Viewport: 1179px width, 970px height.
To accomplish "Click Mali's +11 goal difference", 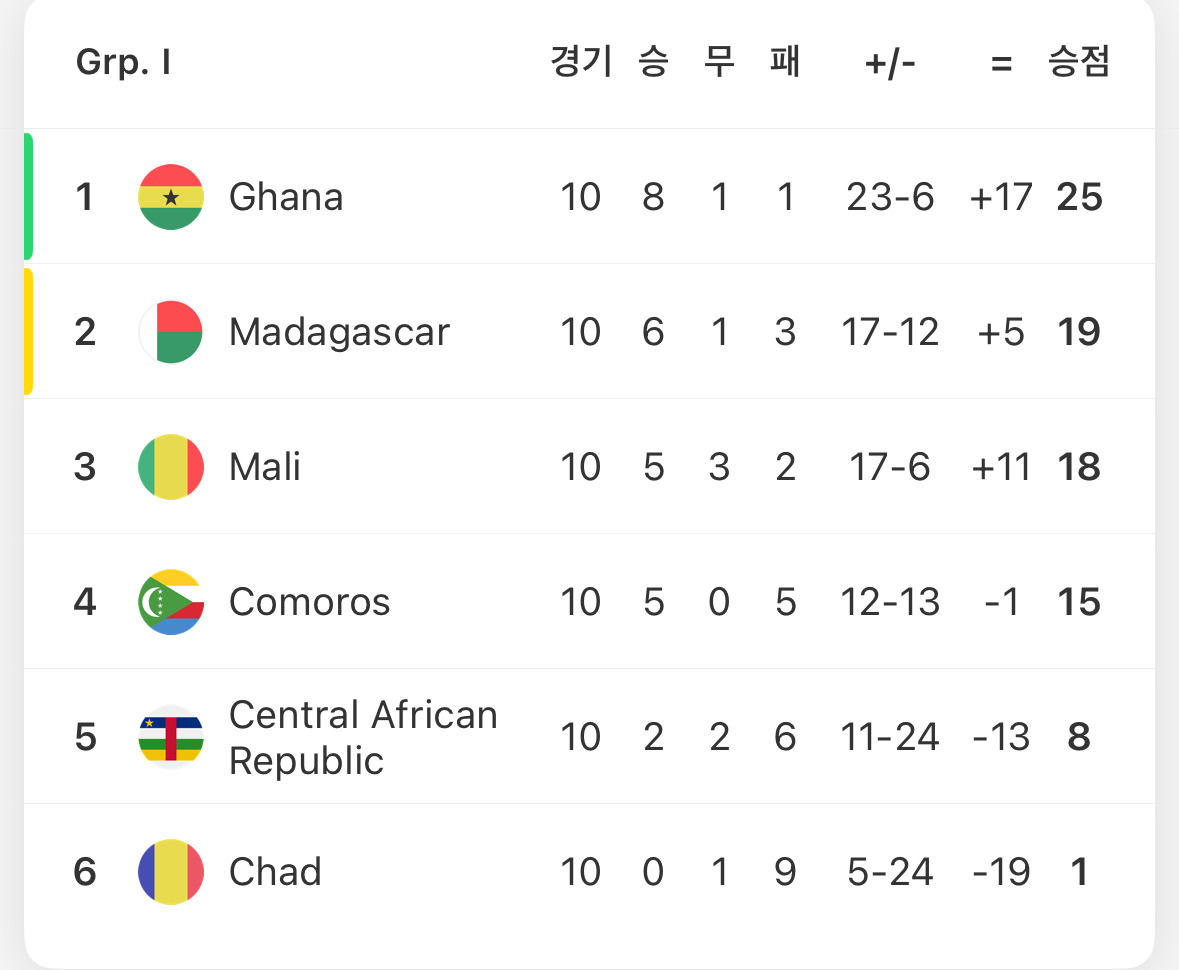I will [x=1001, y=467].
